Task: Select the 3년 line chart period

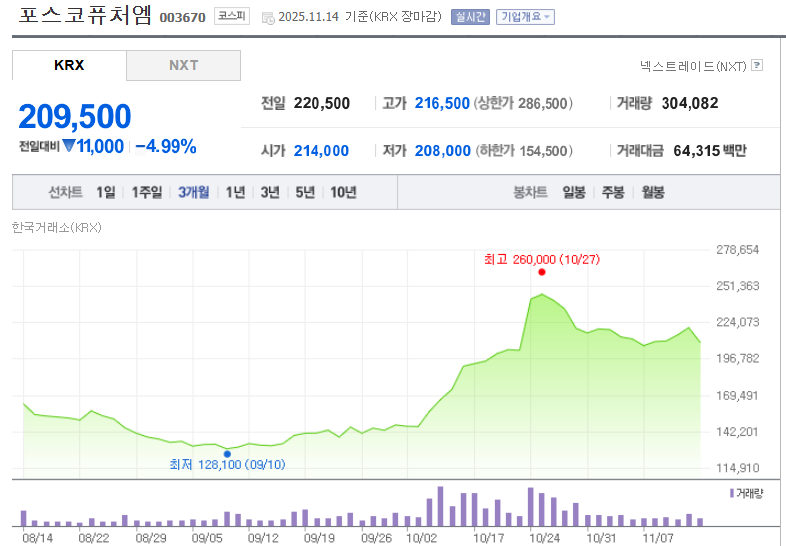Action: [x=270, y=192]
